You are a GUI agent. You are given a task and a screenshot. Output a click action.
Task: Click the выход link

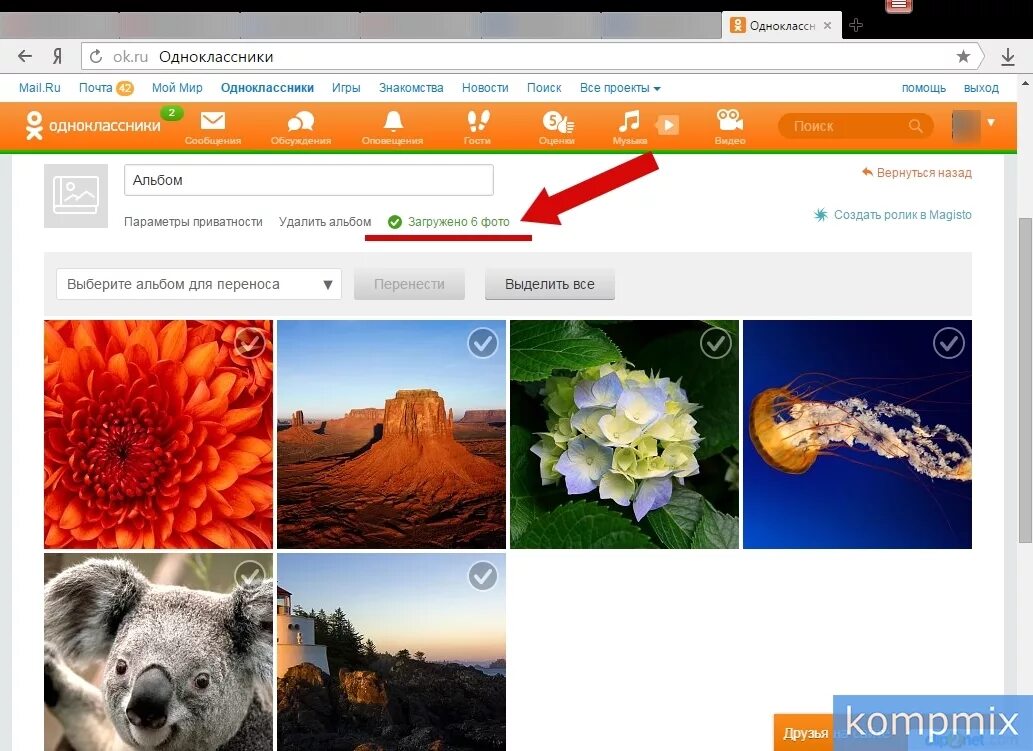click(x=981, y=88)
